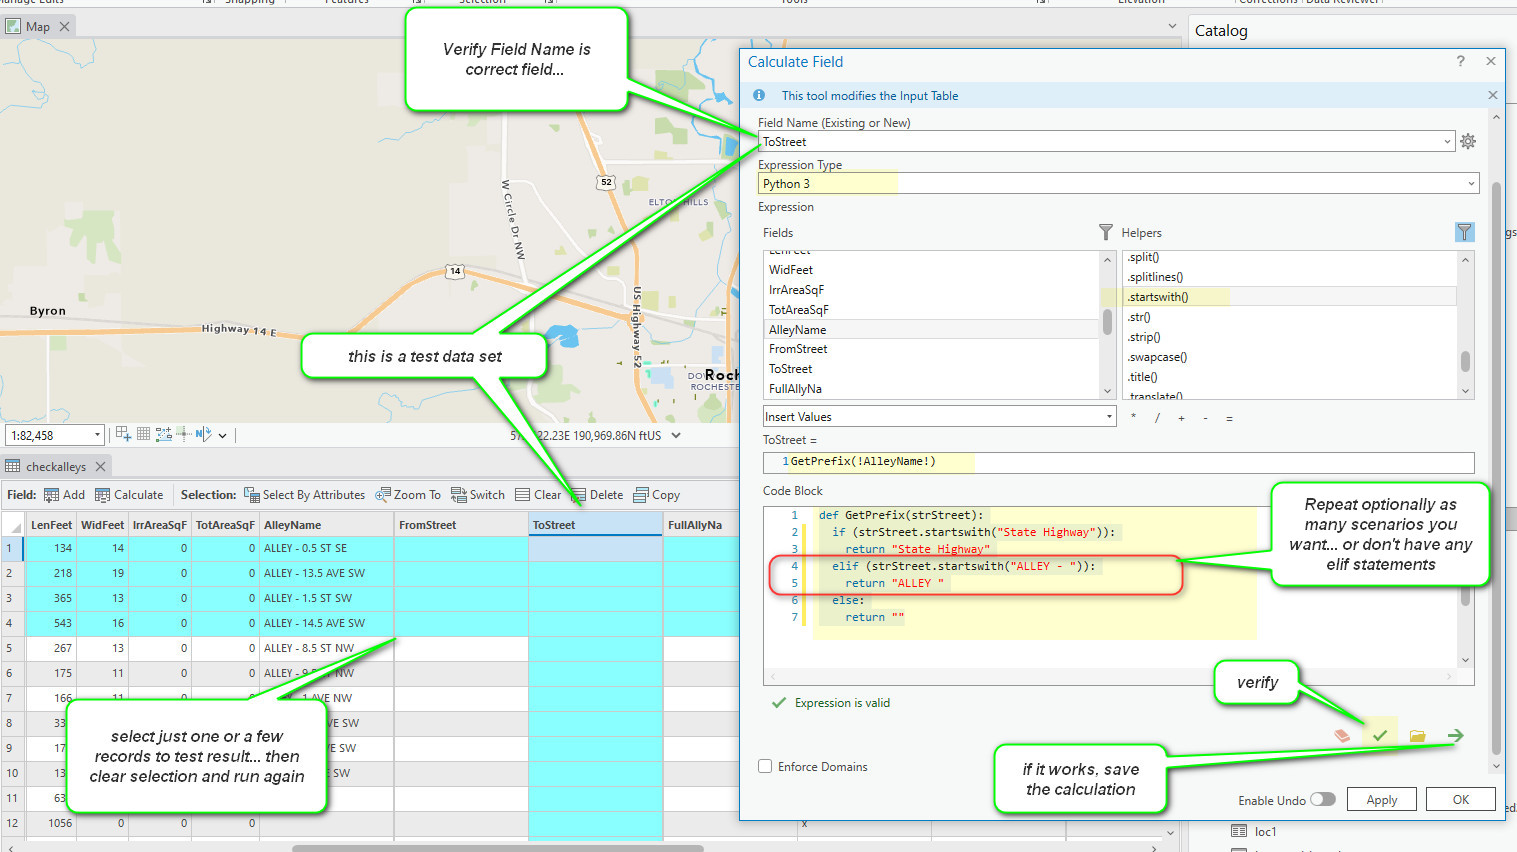This screenshot has width=1517, height=852.
Task: Click the green export arrow icon
Action: 1455,736
